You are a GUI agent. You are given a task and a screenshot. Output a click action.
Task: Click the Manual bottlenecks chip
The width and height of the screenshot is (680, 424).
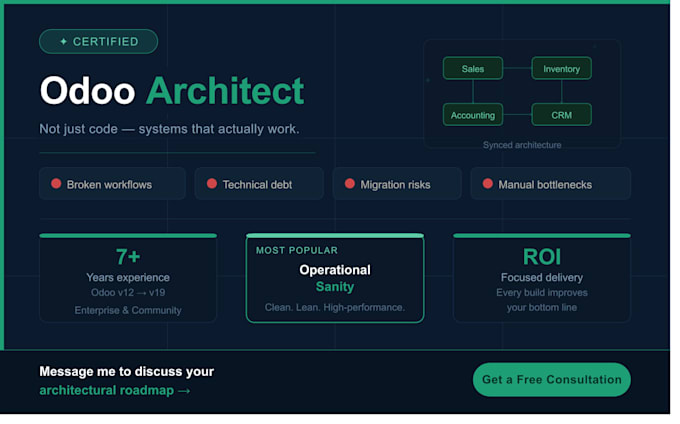550,184
